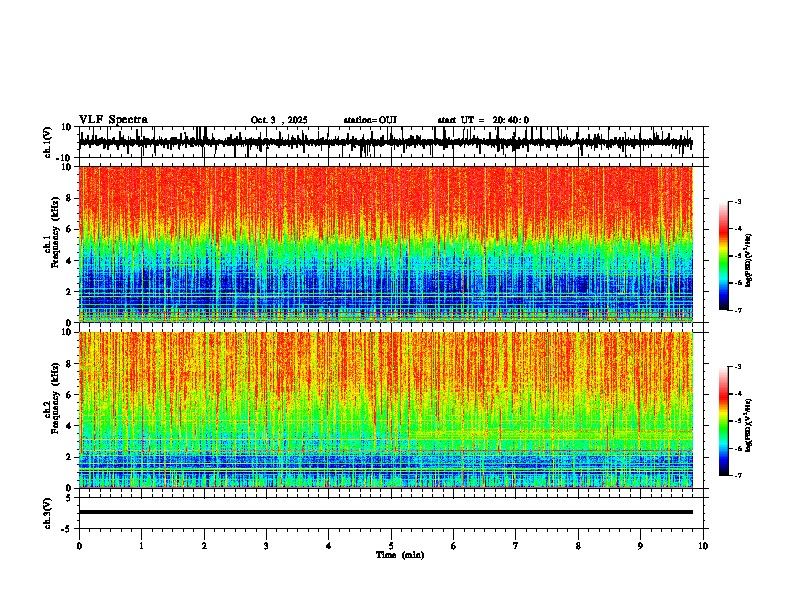The height and width of the screenshot is (612, 792).
Task: Click time axis tick label "5"
Action: (391, 546)
